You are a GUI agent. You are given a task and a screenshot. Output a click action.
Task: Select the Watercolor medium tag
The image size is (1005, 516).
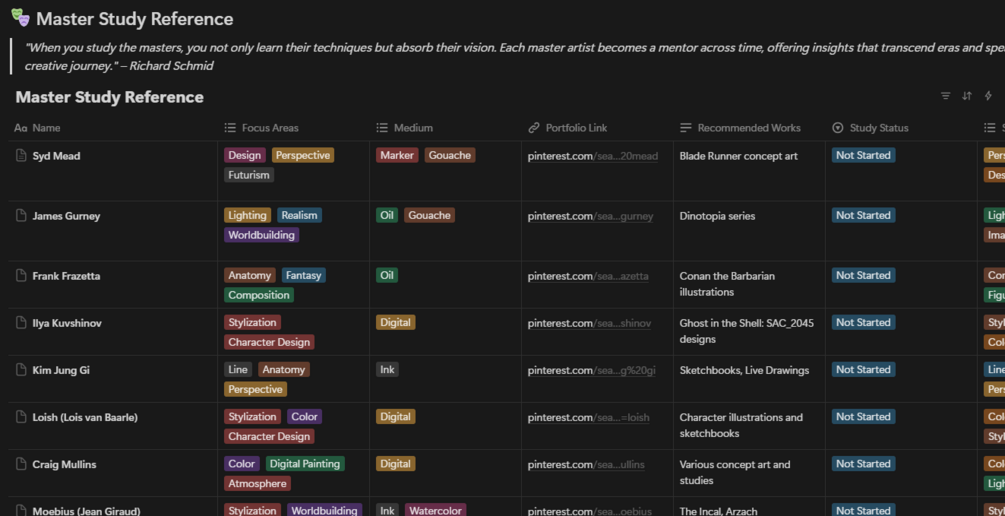(435, 510)
